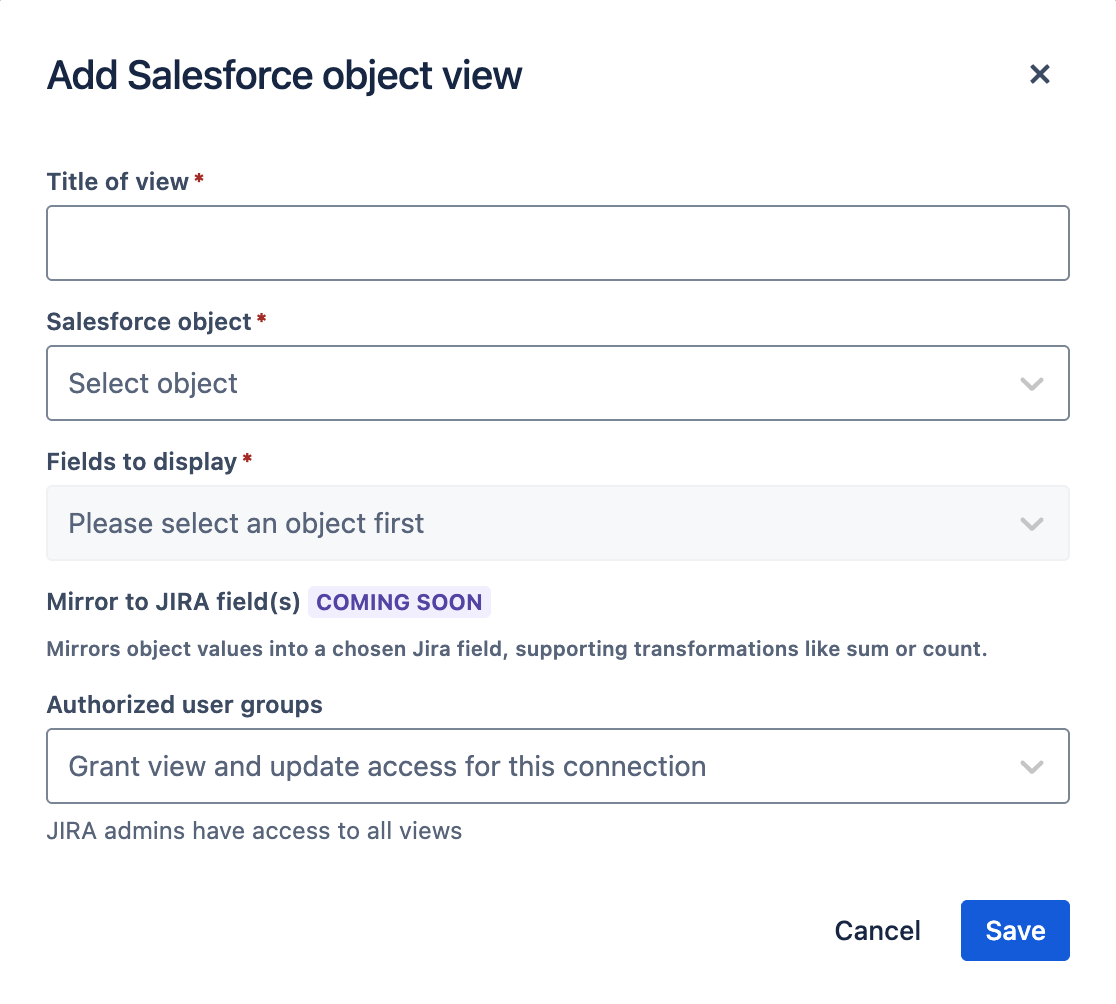Click the chevron in the Fields to display field
Viewport: 1116px width, 1004px height.
1031,524
